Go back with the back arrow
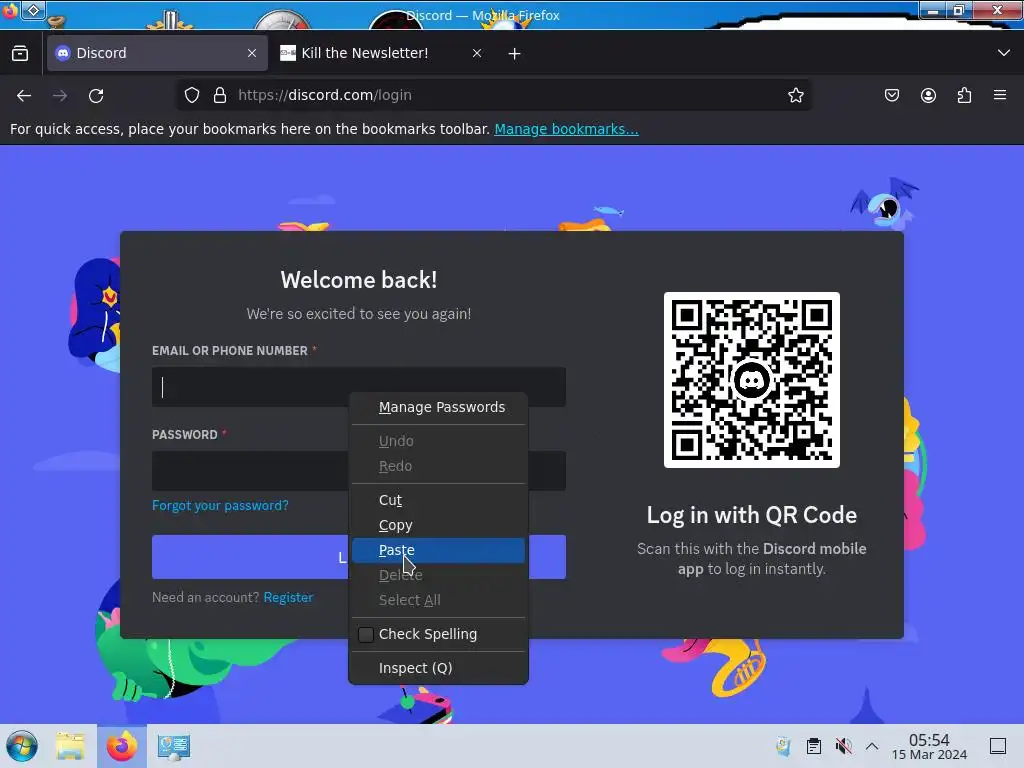The width and height of the screenshot is (1024, 768). tap(24, 95)
